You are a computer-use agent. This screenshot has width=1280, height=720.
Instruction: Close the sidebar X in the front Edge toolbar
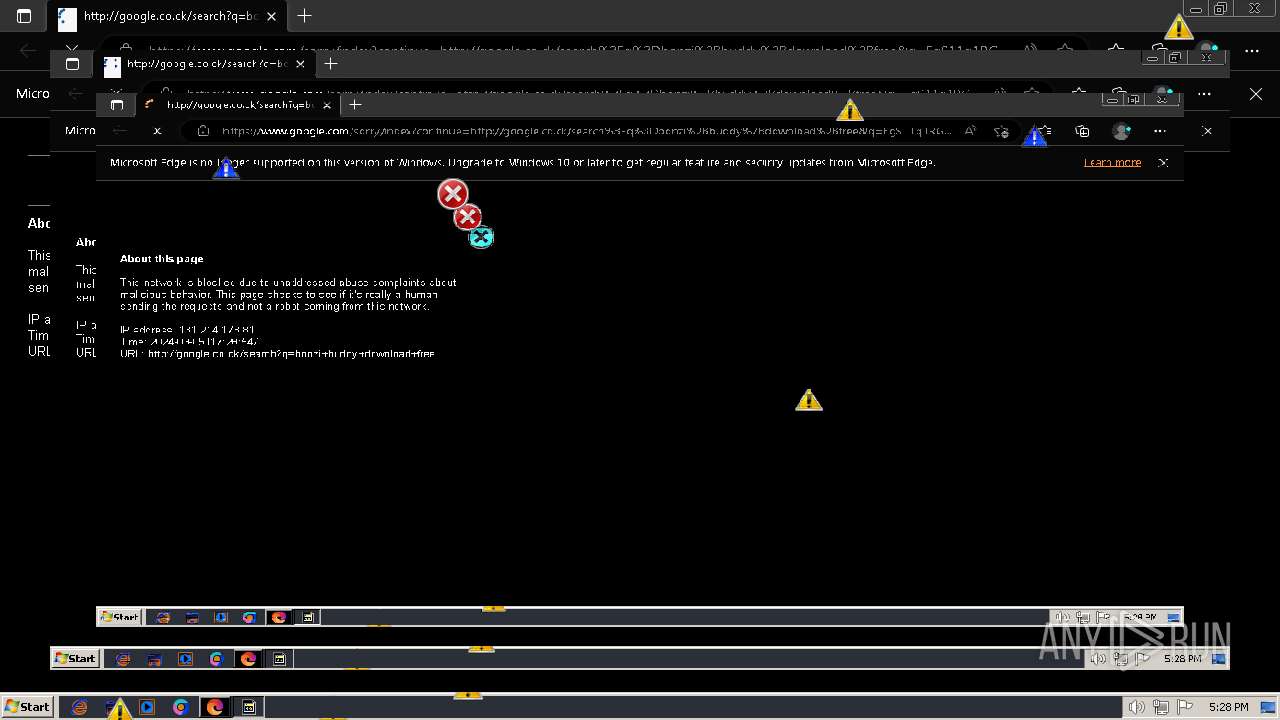pyautogui.click(x=1207, y=131)
